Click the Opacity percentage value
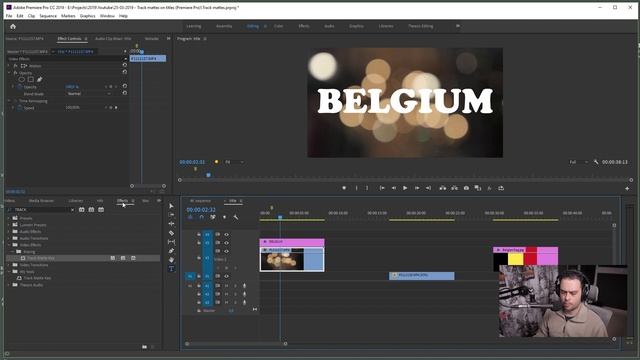Screen dimensions: 640x360 [72, 87]
